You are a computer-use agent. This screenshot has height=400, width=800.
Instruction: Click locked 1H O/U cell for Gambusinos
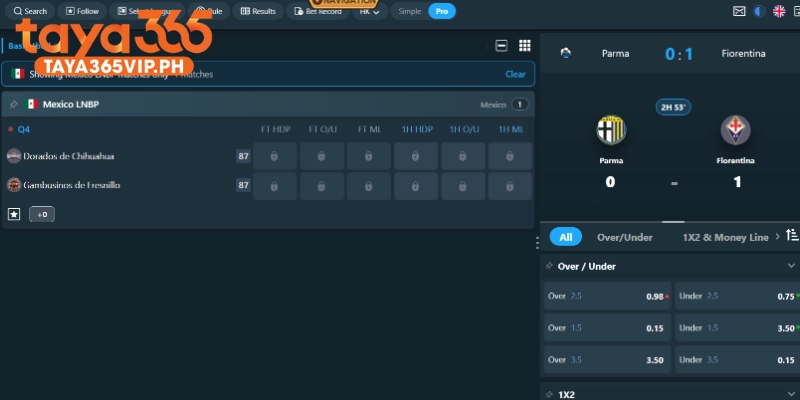pos(463,186)
